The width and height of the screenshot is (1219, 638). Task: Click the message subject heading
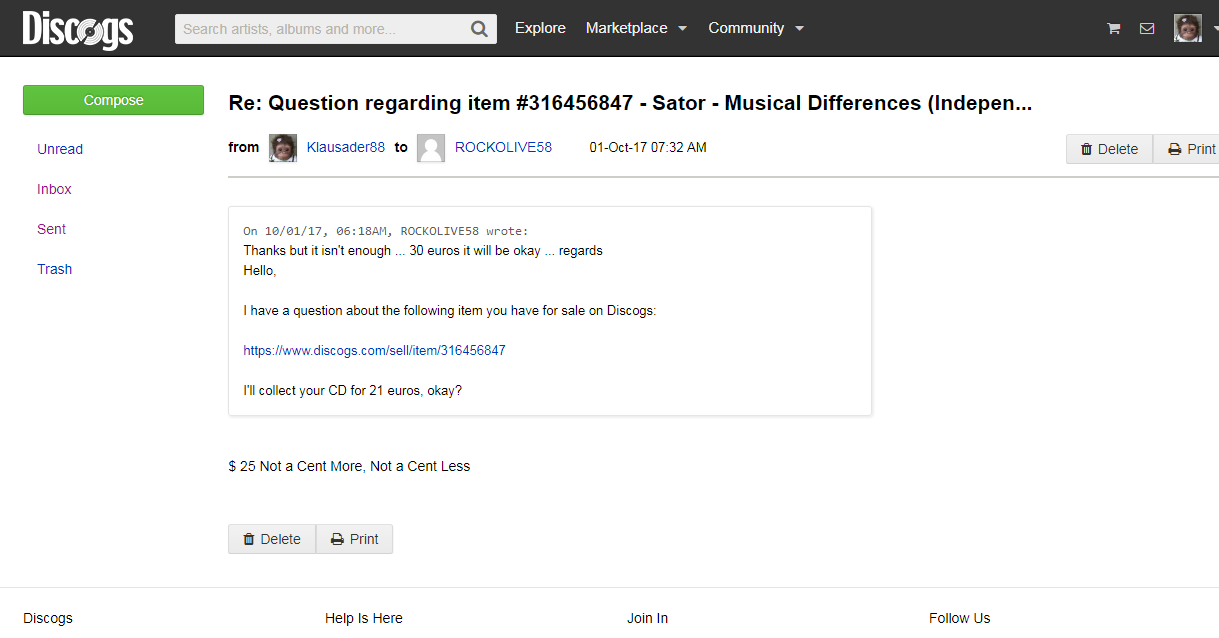click(630, 103)
